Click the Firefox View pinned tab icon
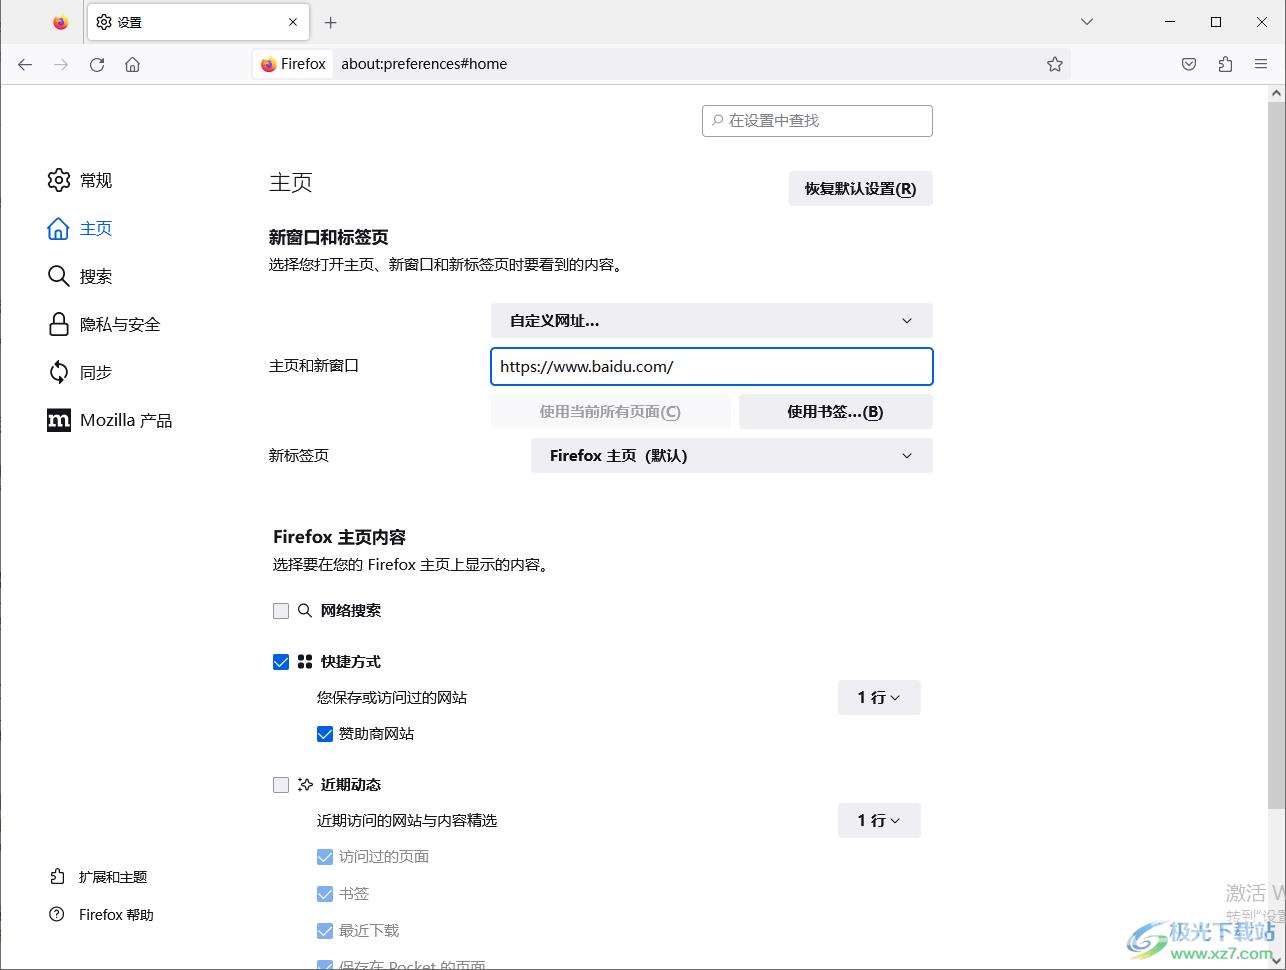This screenshot has width=1286, height=970. [x=61, y=22]
